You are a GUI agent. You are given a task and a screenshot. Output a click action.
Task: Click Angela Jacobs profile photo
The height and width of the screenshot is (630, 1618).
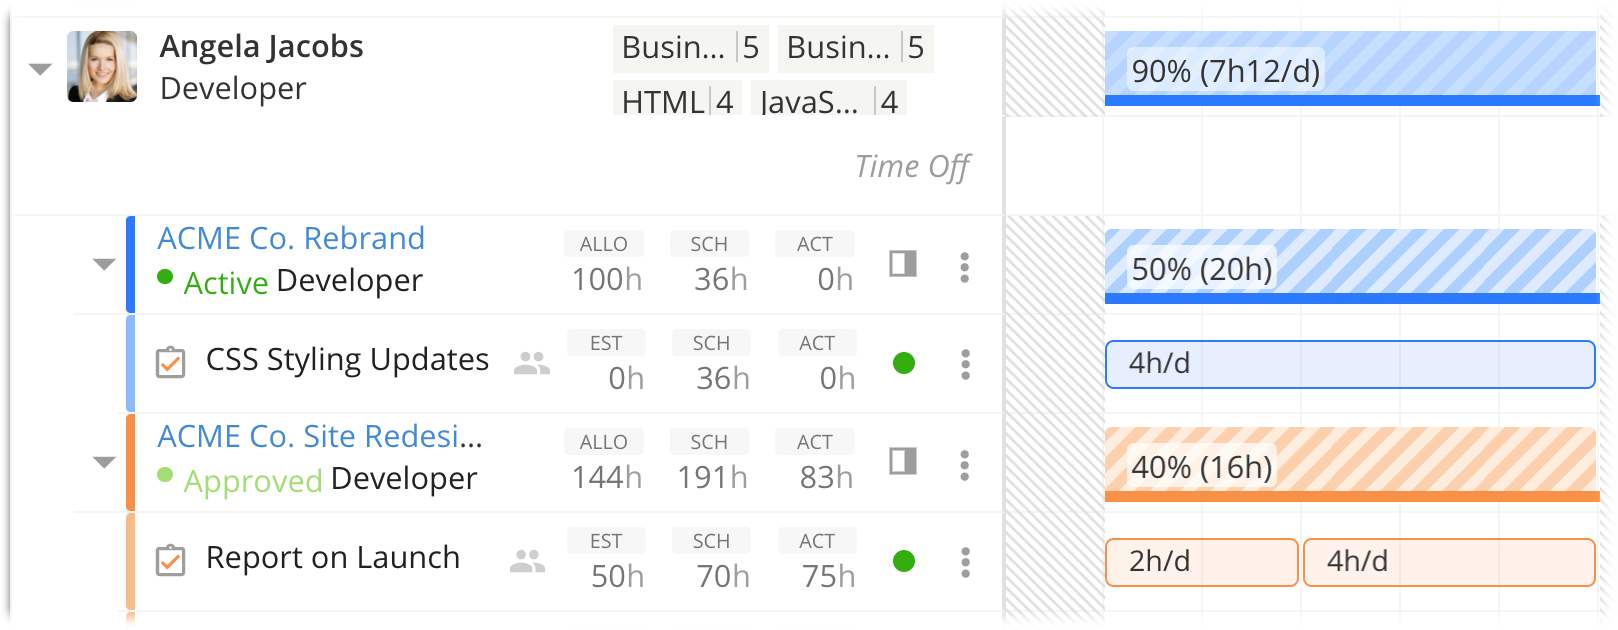coord(102,67)
